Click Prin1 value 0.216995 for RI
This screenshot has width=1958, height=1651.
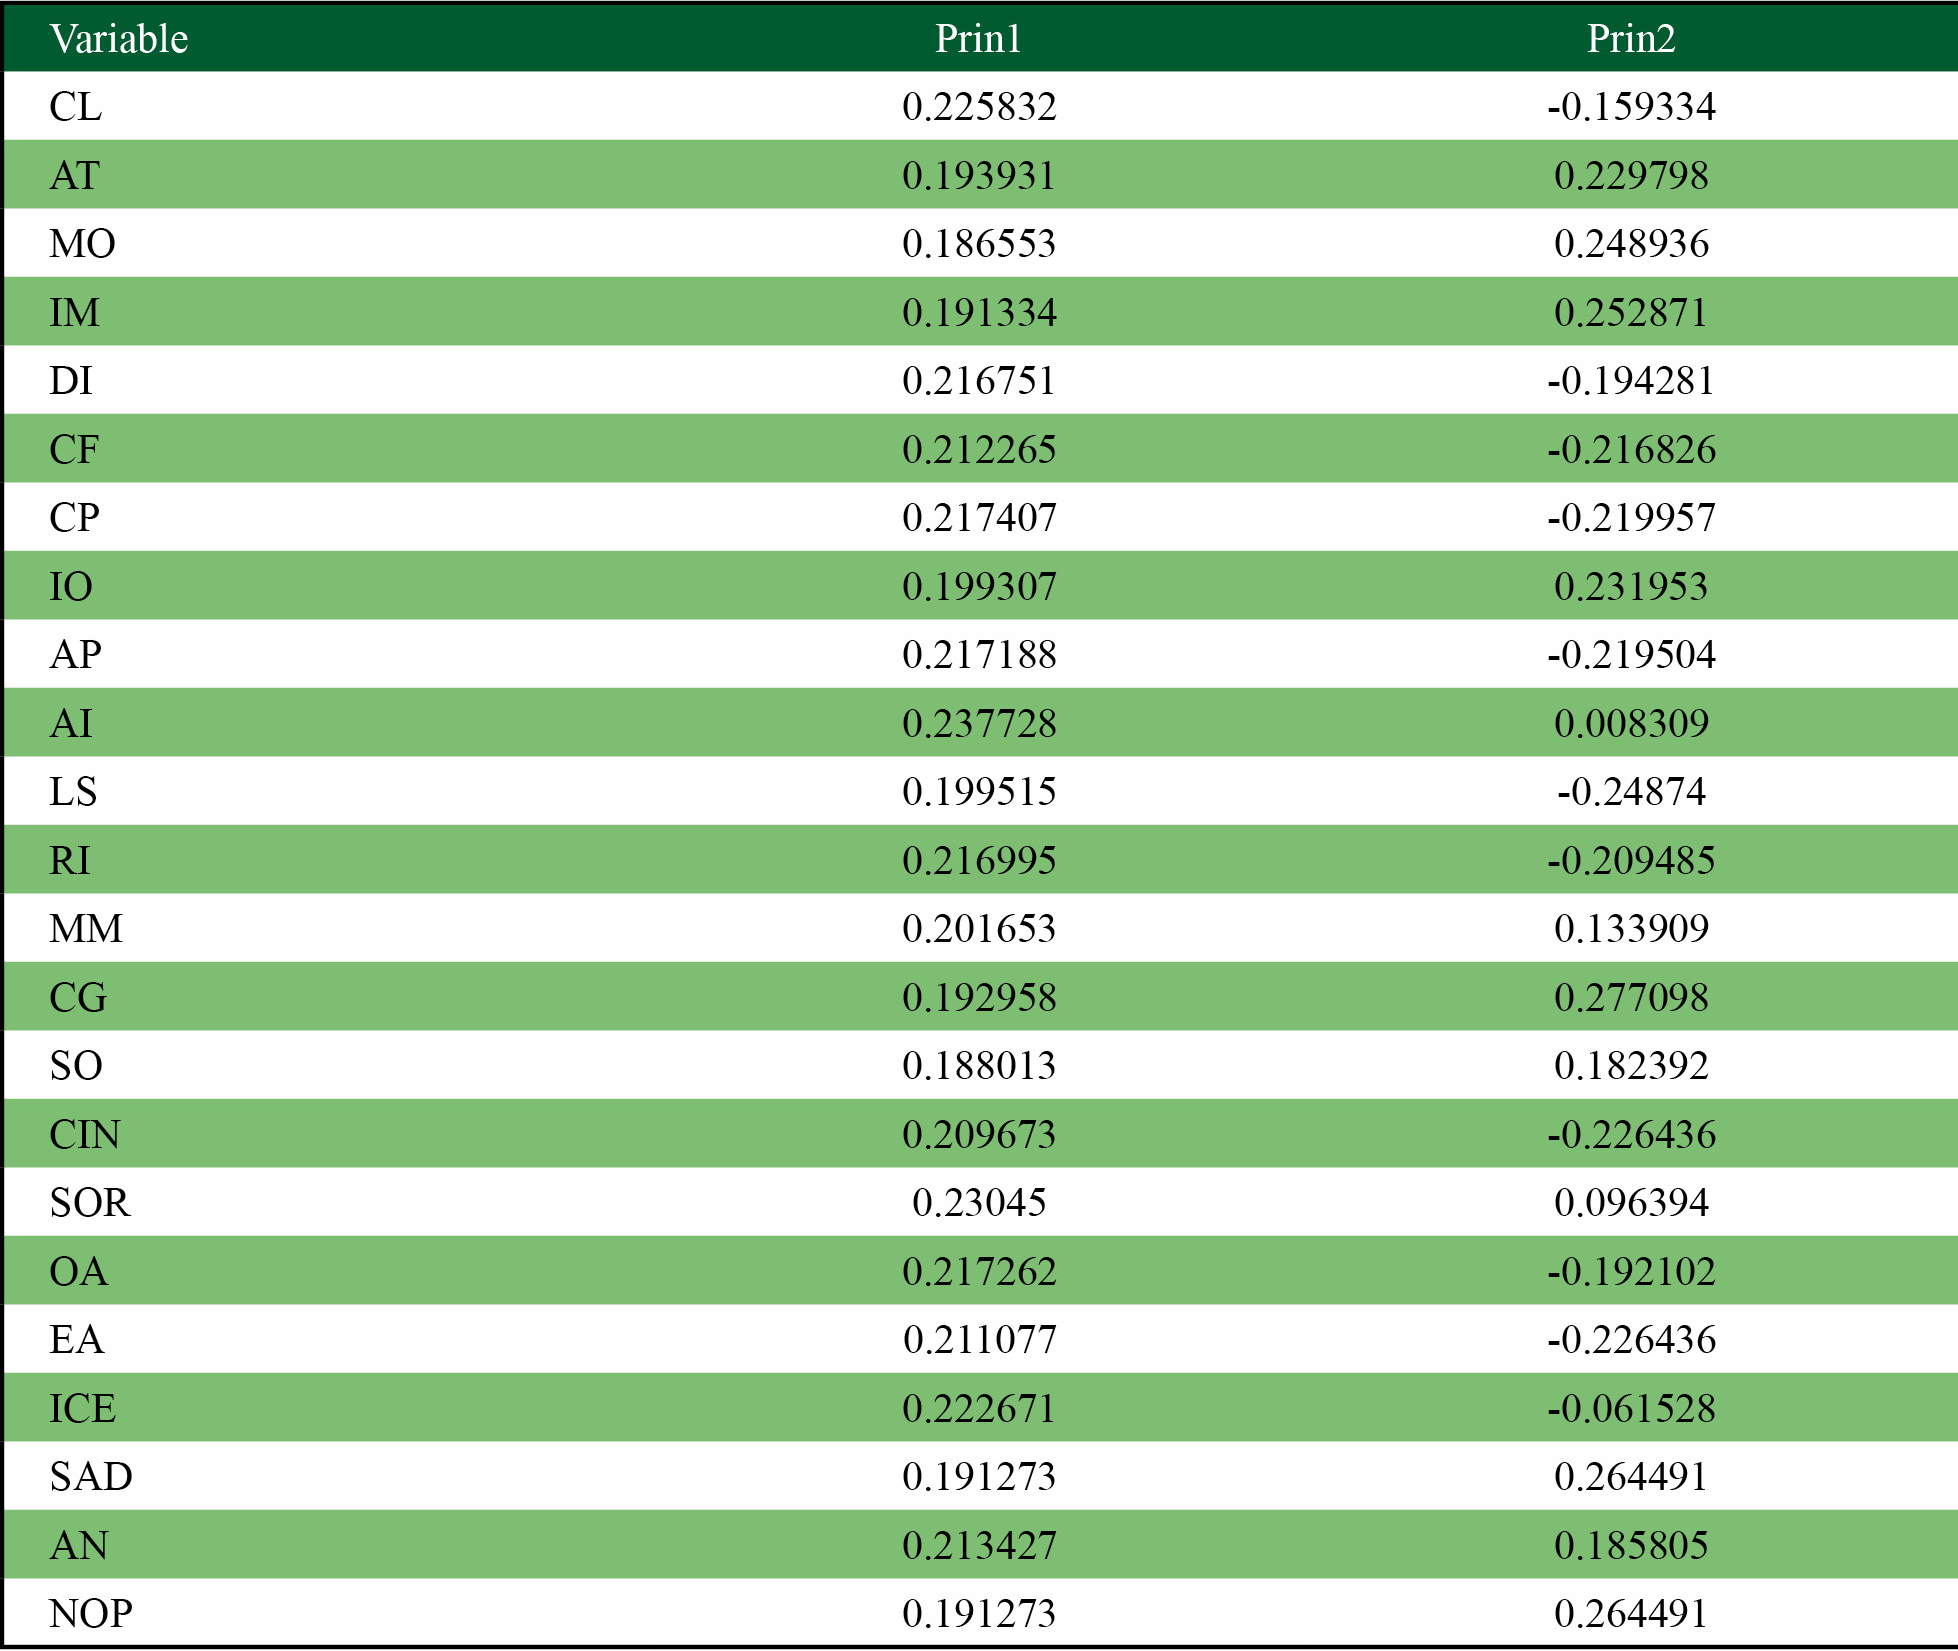click(978, 861)
